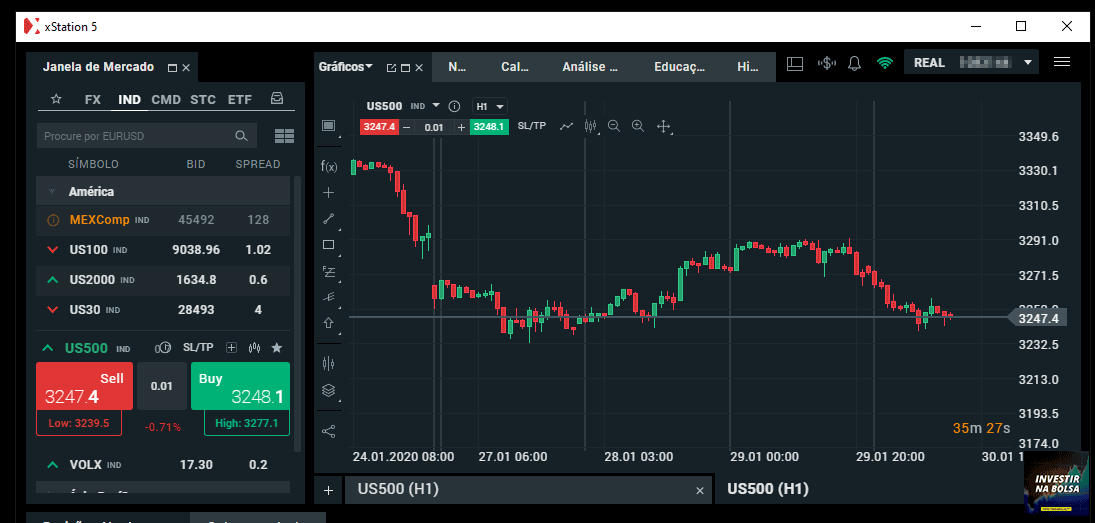Switch to the FX instrument tab
1095x523 pixels.
pos(93,99)
